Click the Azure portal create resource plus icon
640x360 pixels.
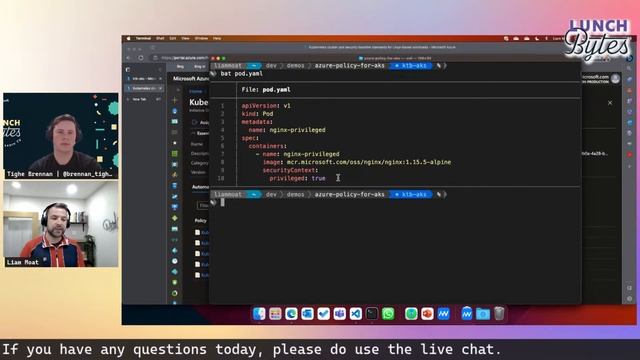(x=175, y=100)
